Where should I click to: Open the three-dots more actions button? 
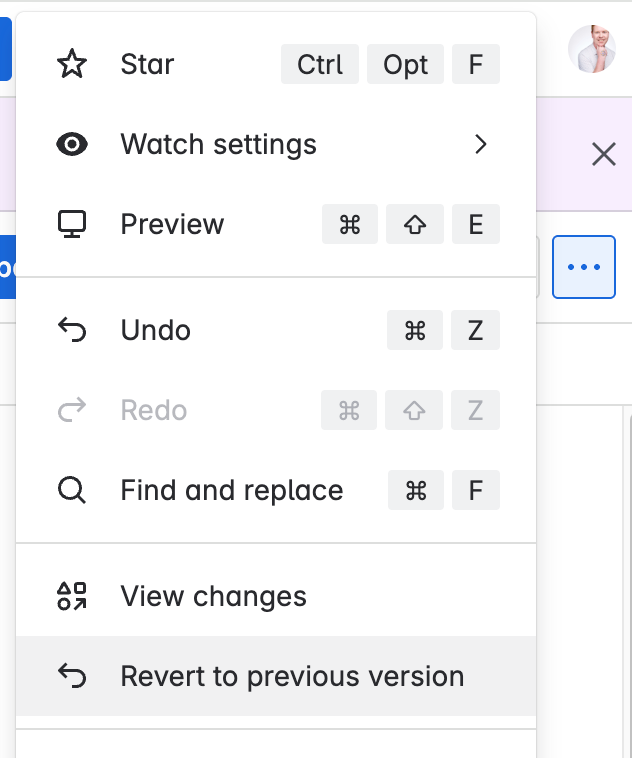584,267
